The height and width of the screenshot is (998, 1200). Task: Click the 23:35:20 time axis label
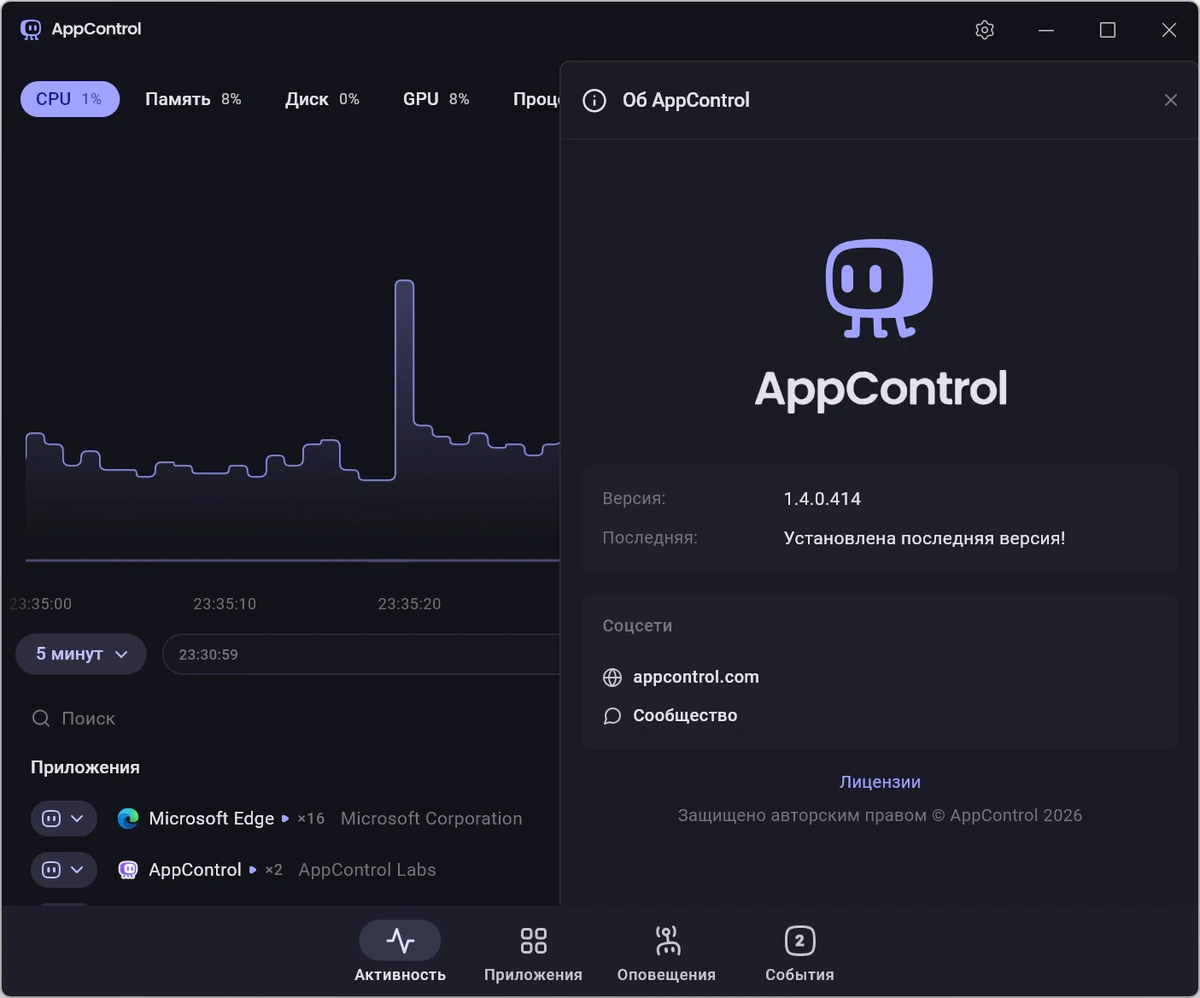pyautogui.click(x=409, y=604)
